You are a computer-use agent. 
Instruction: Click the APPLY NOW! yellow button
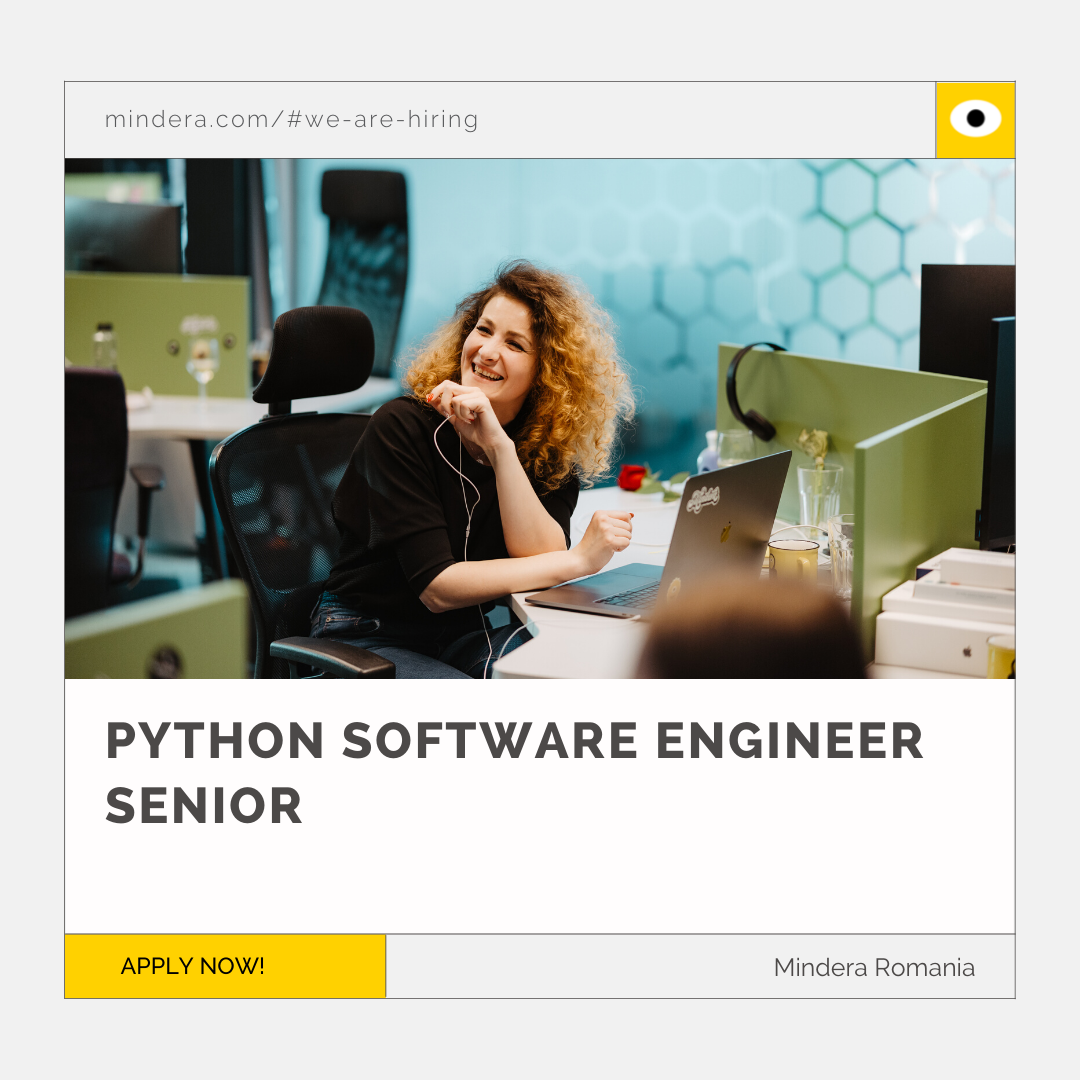click(225, 966)
